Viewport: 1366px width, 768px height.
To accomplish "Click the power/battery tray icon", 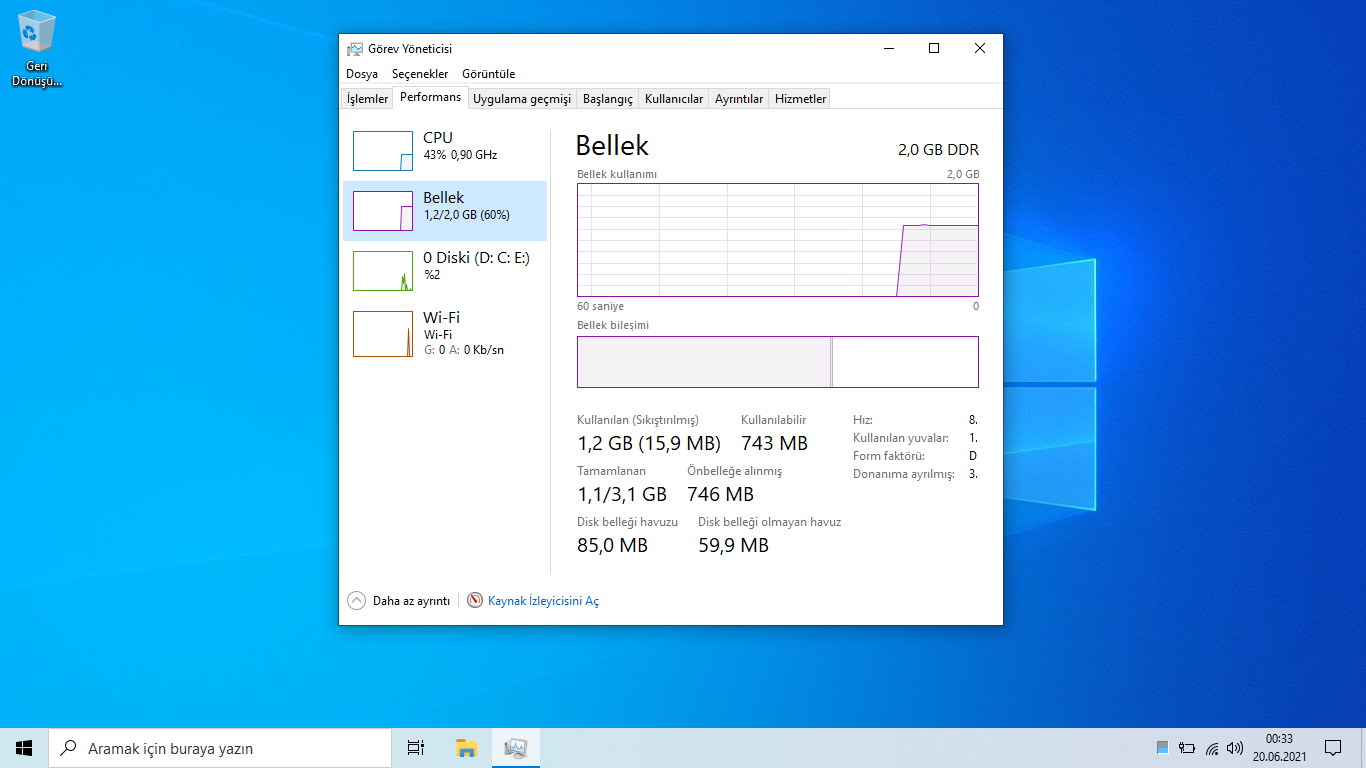I will click(1187, 747).
